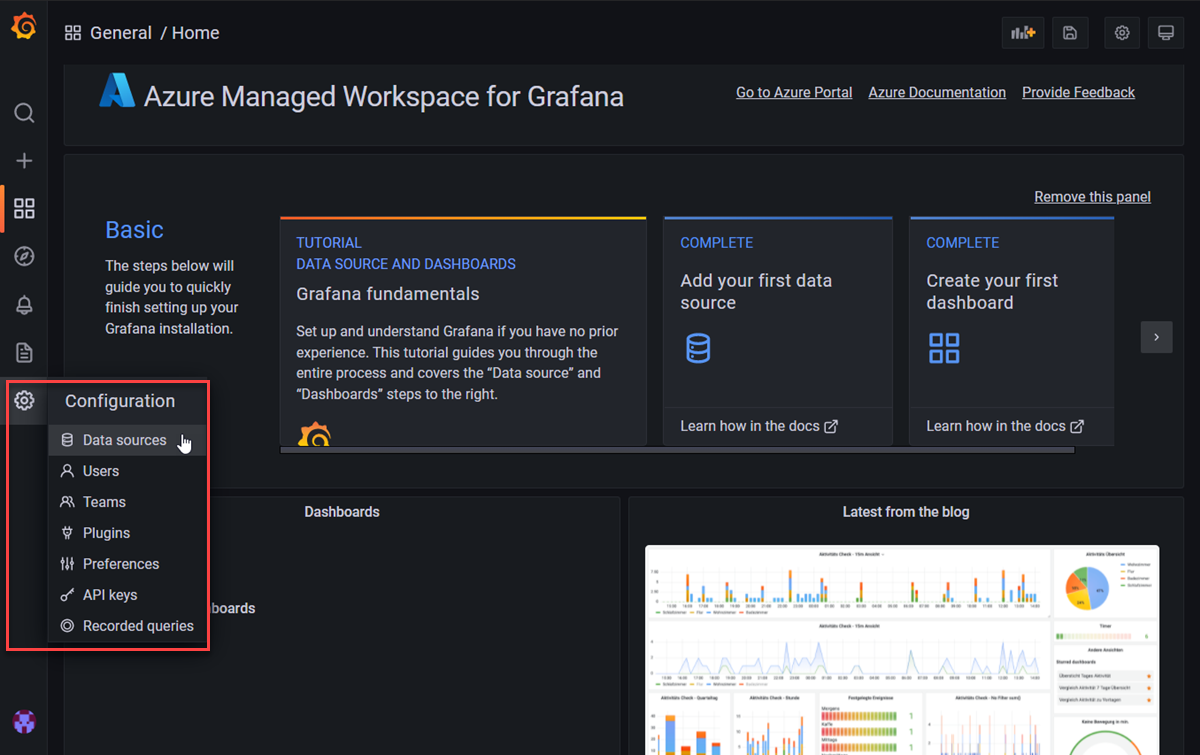This screenshot has height=755, width=1200.
Task: Select API keys in Configuration menu
Action: pyautogui.click(x=126, y=595)
